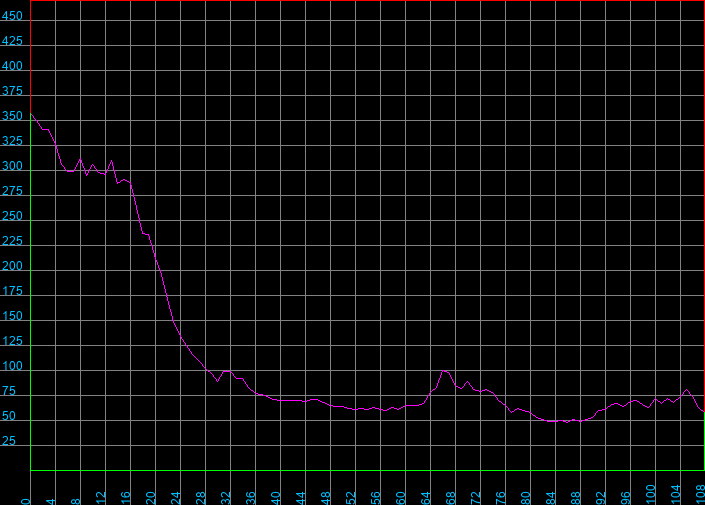The image size is (705, 505).
Task: Click the 84 horizontal axis value
Action: (x=551, y=498)
